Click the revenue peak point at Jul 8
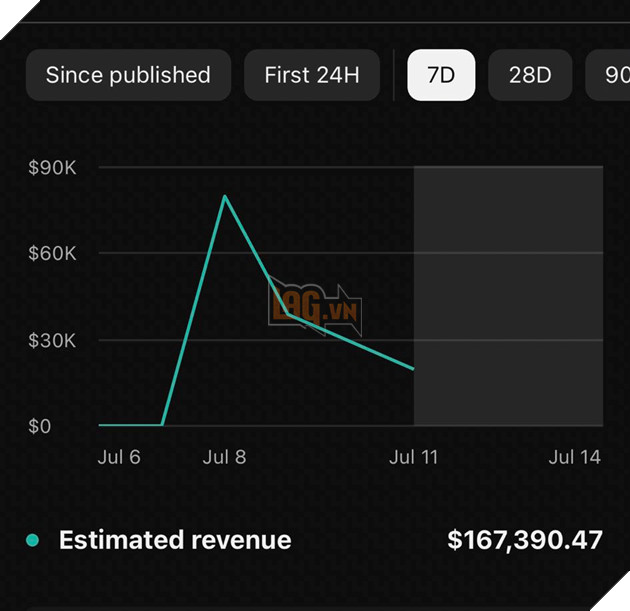Image resolution: width=630 pixels, height=611 pixels. 224,196
